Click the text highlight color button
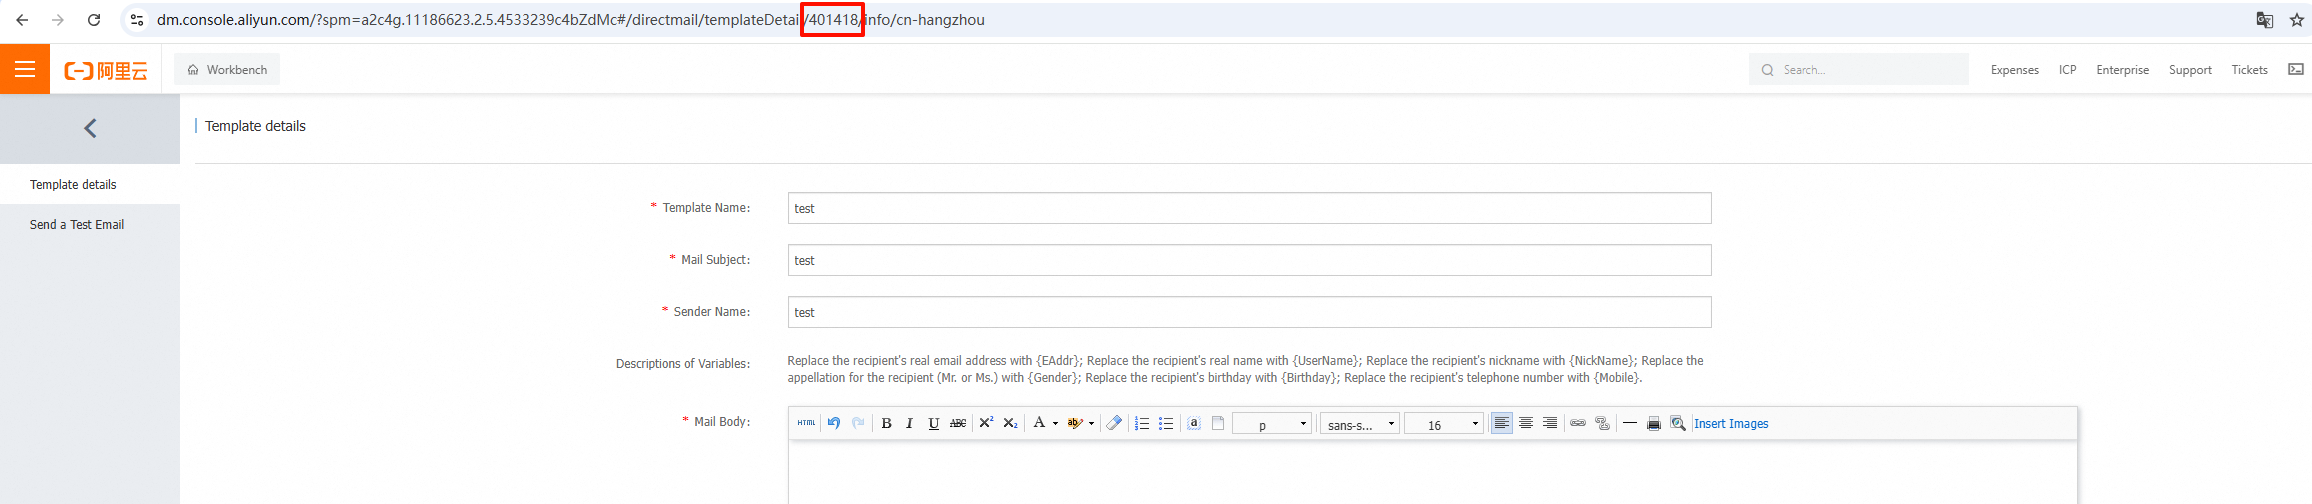 pyautogui.click(x=1075, y=423)
